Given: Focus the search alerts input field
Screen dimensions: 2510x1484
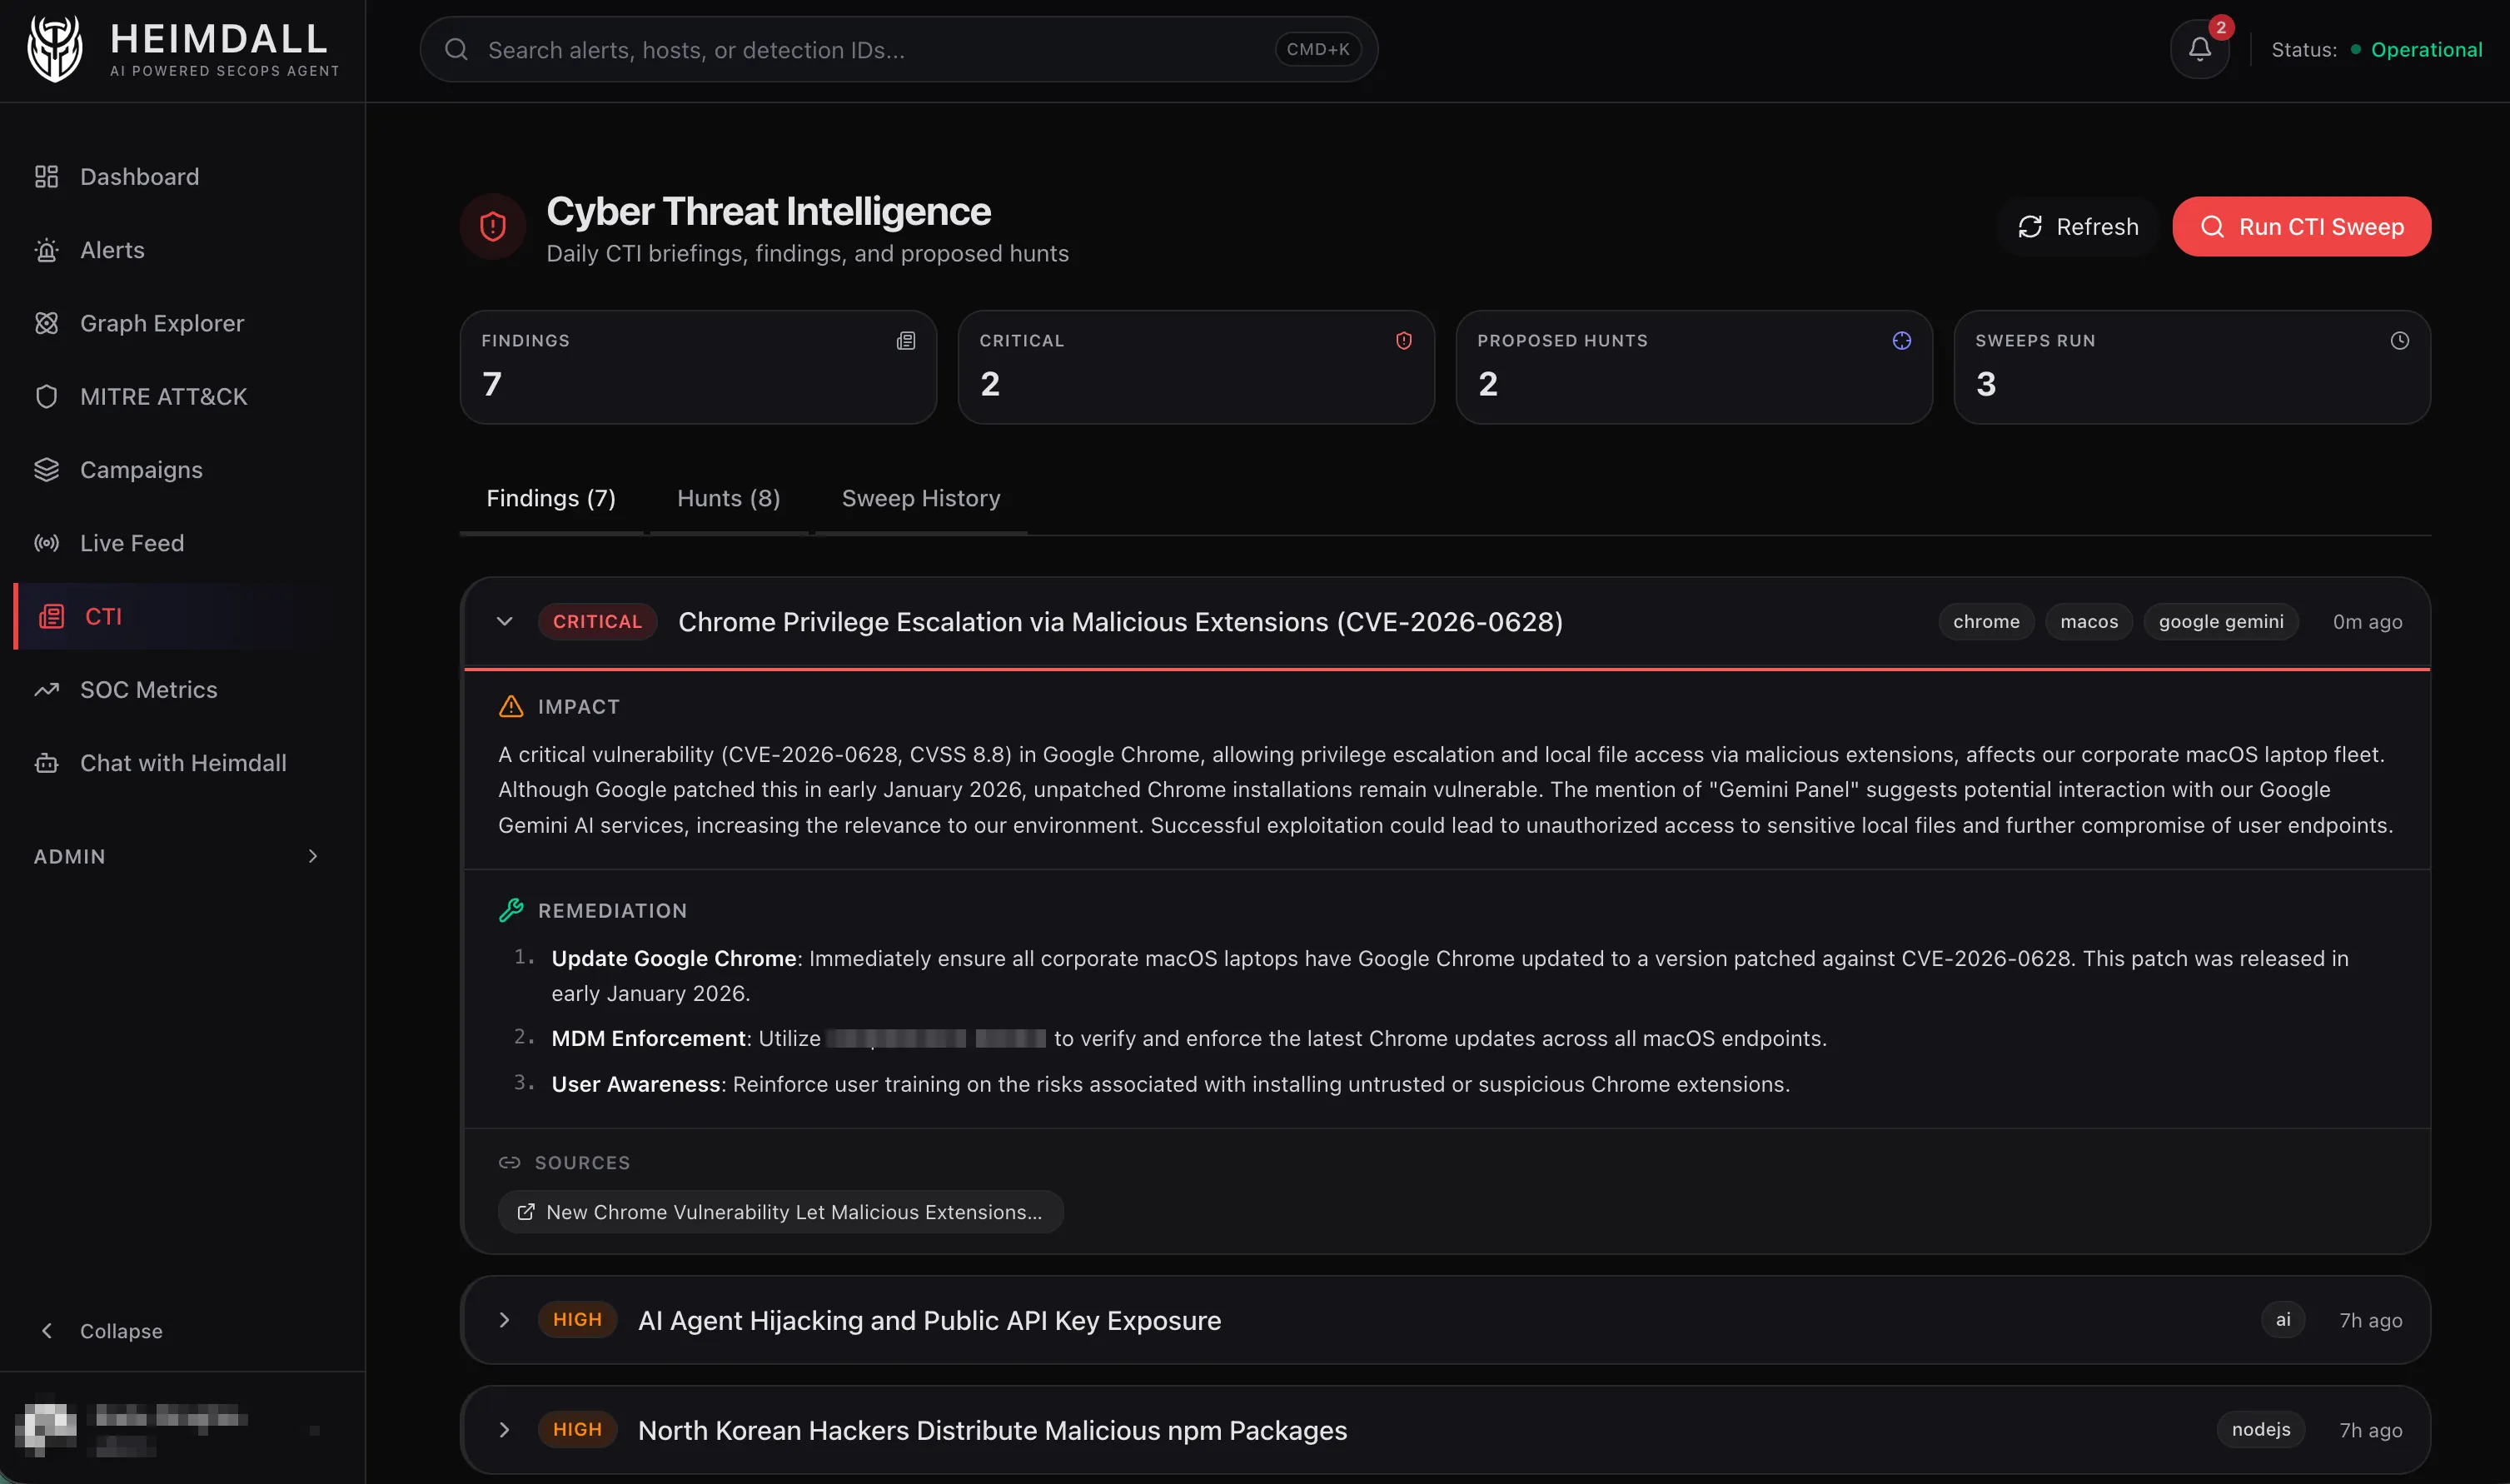Looking at the screenshot, I should (899, 49).
